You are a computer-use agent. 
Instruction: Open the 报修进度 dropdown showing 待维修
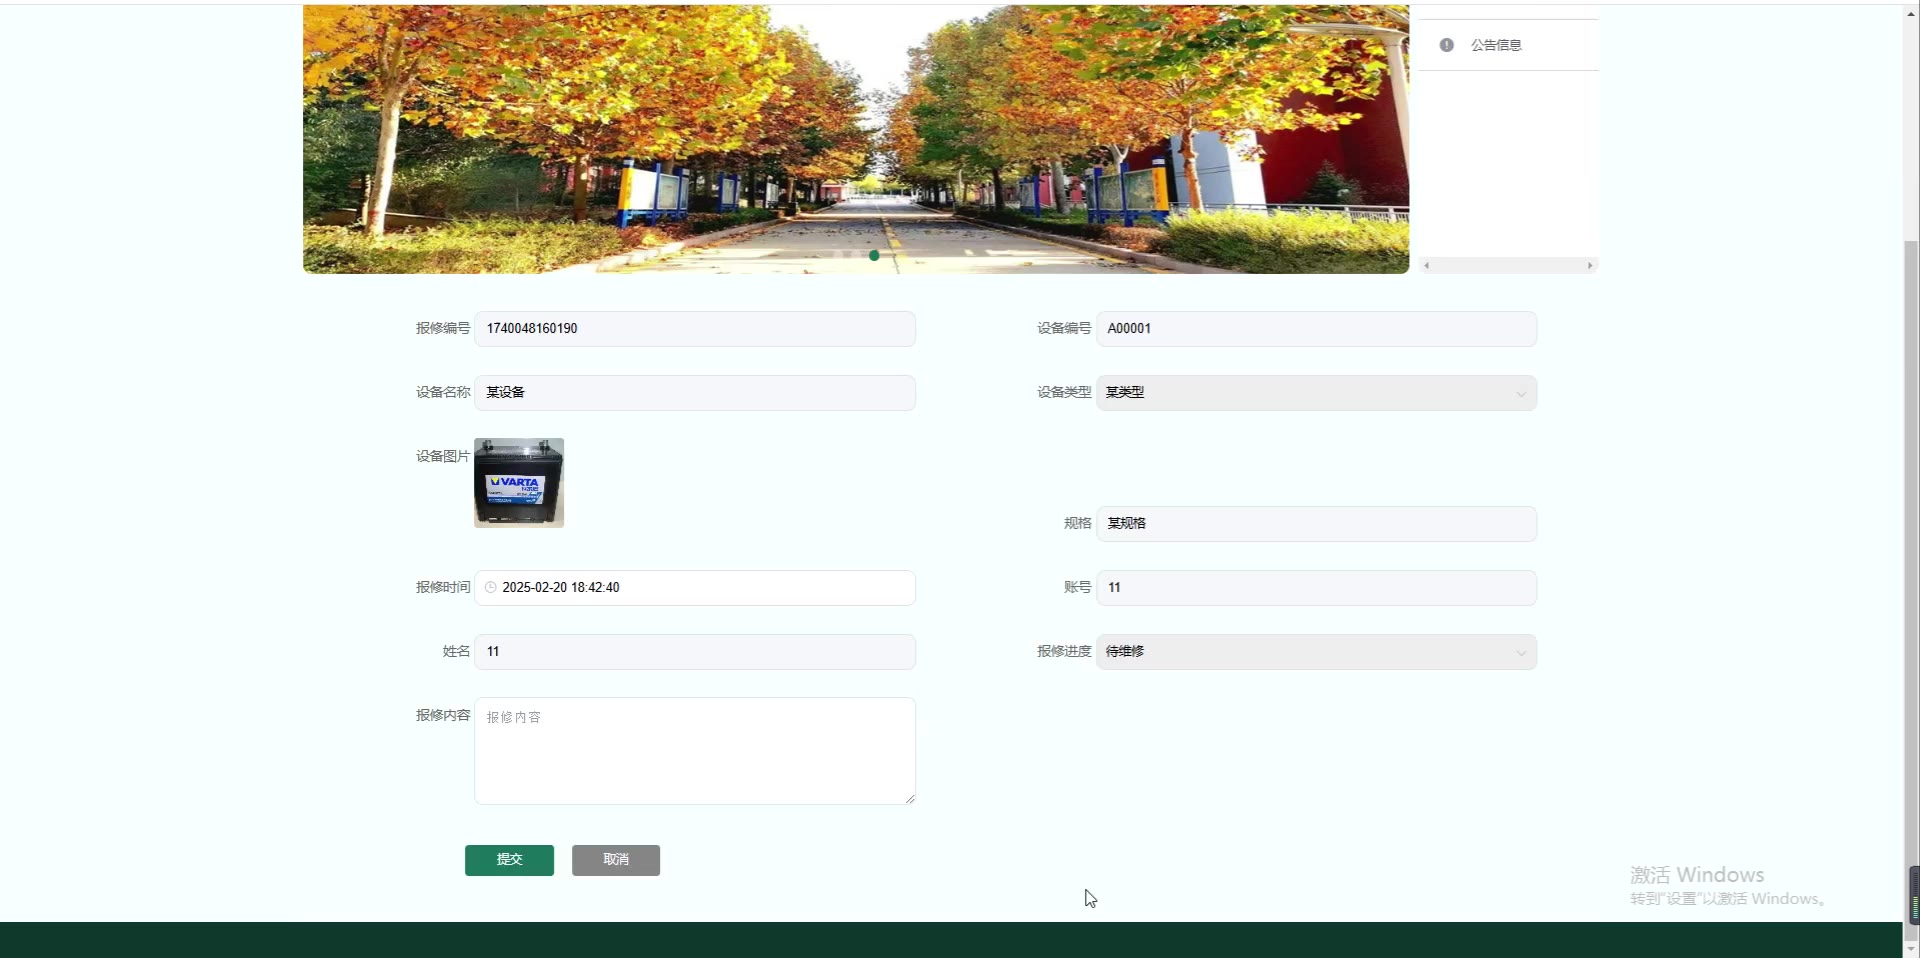[x=1315, y=652]
